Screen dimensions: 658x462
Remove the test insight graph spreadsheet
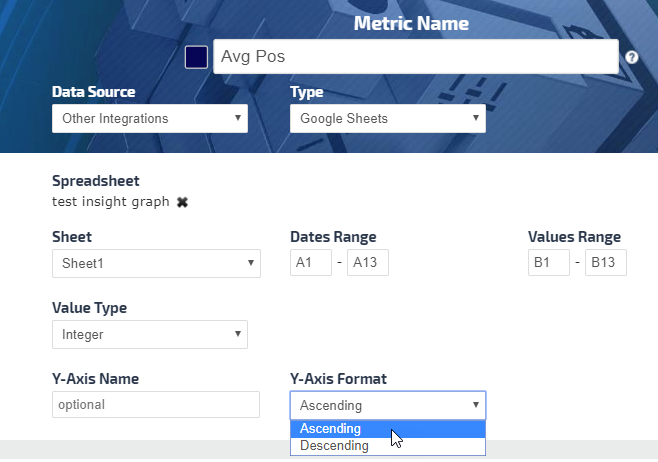click(182, 202)
